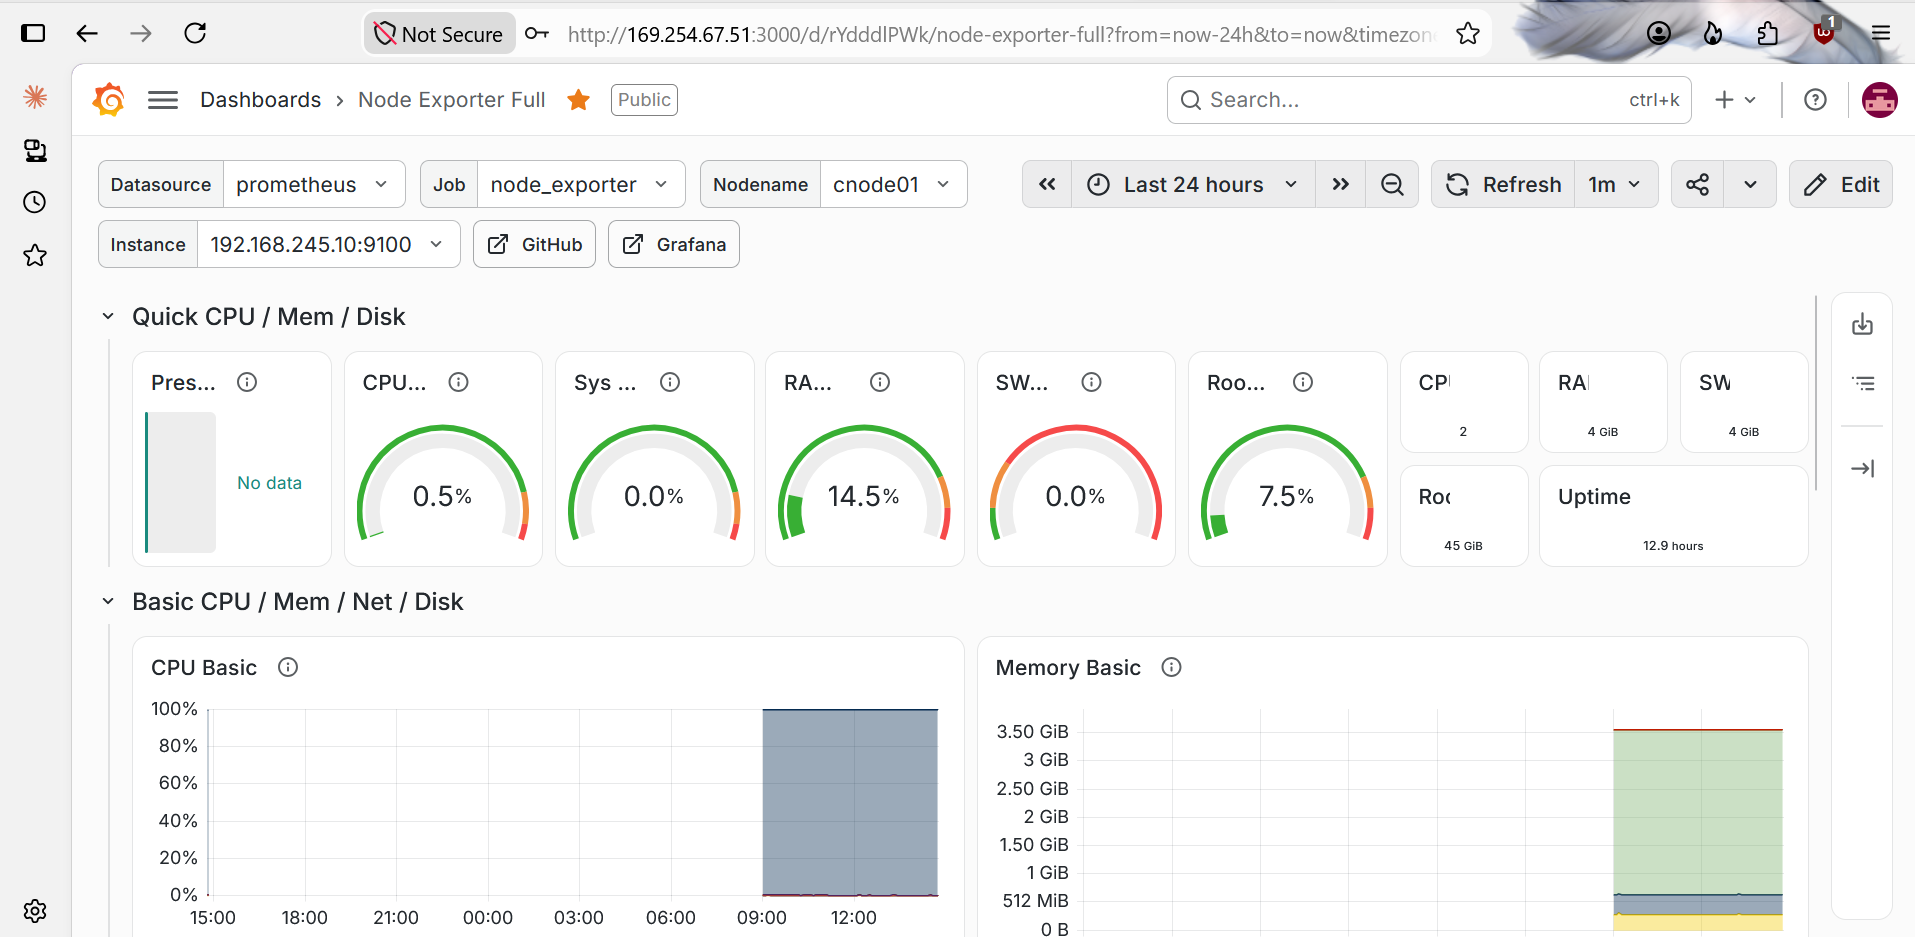Open synced tabs icon in browser sidebar
Viewport: 1915px width, 937px height.
pos(35,150)
